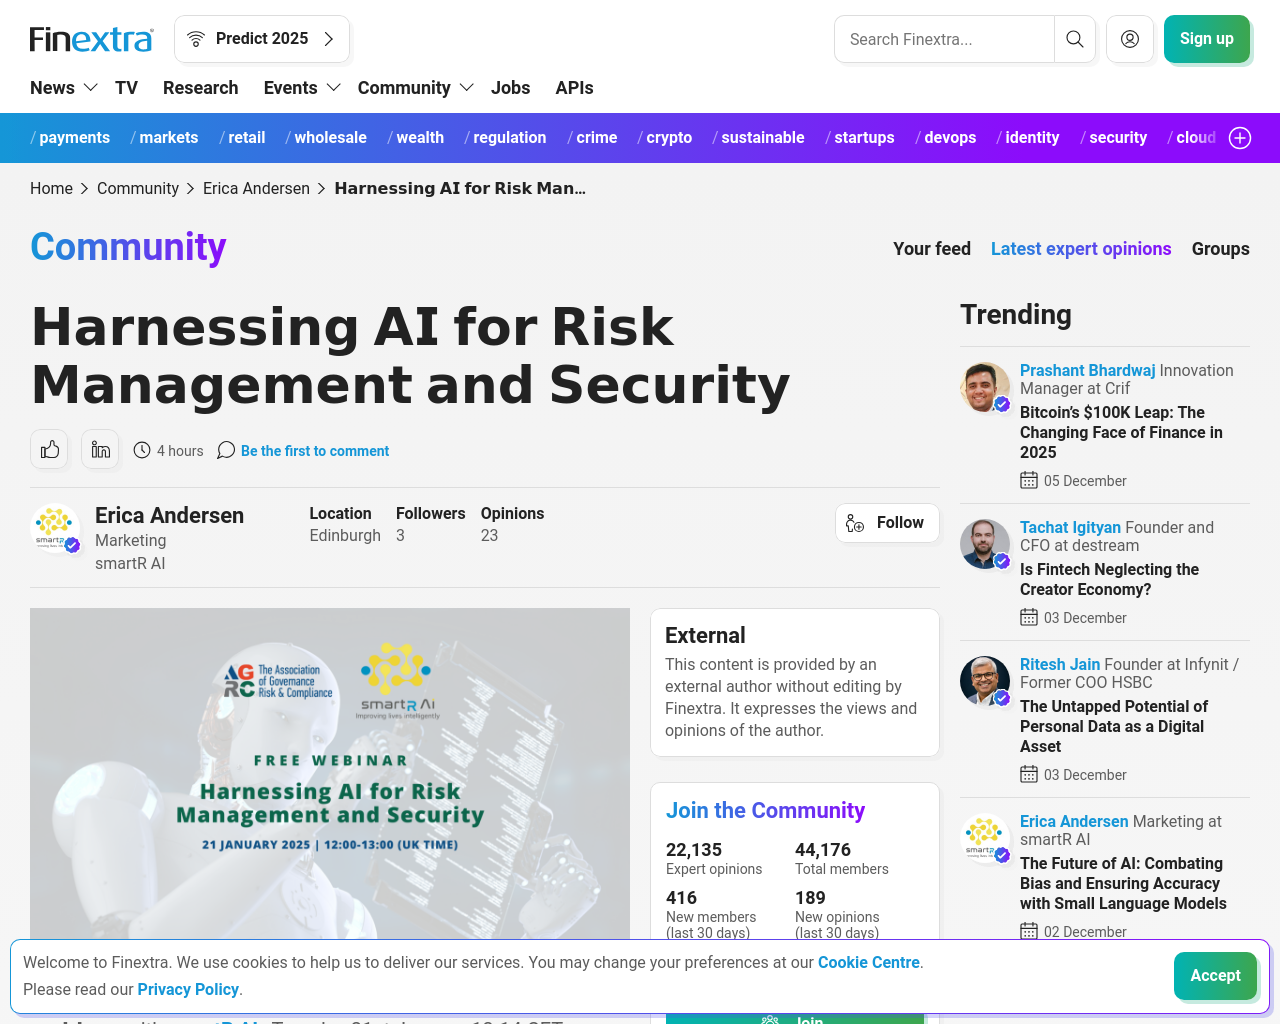Like the article with thumbs-up icon
The image size is (1280, 1024).
[x=50, y=450]
